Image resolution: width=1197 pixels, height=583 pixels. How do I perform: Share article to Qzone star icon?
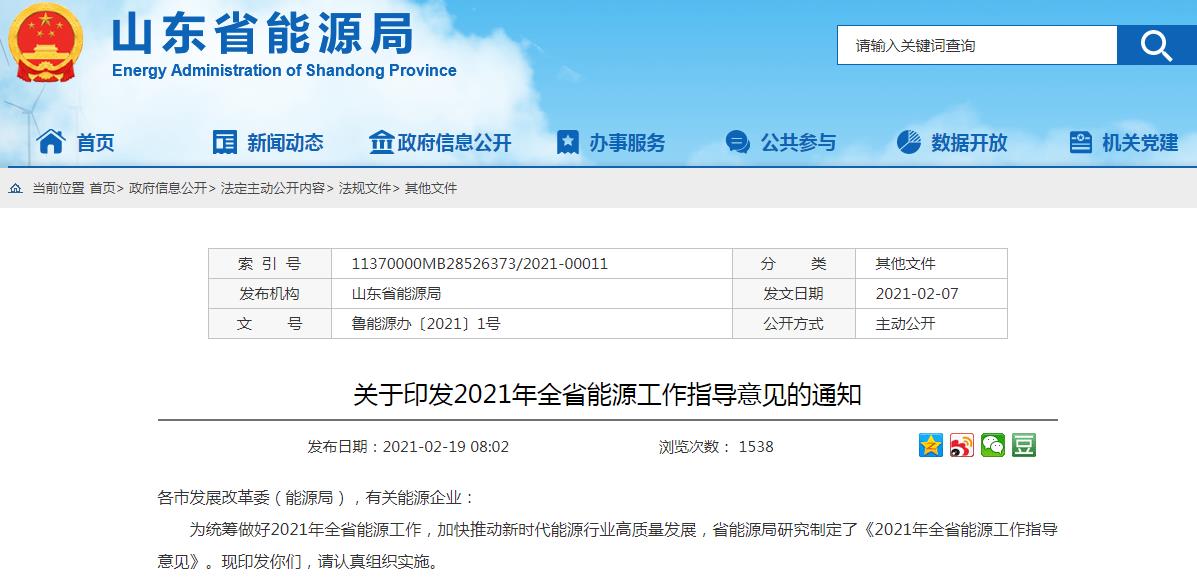[931, 445]
